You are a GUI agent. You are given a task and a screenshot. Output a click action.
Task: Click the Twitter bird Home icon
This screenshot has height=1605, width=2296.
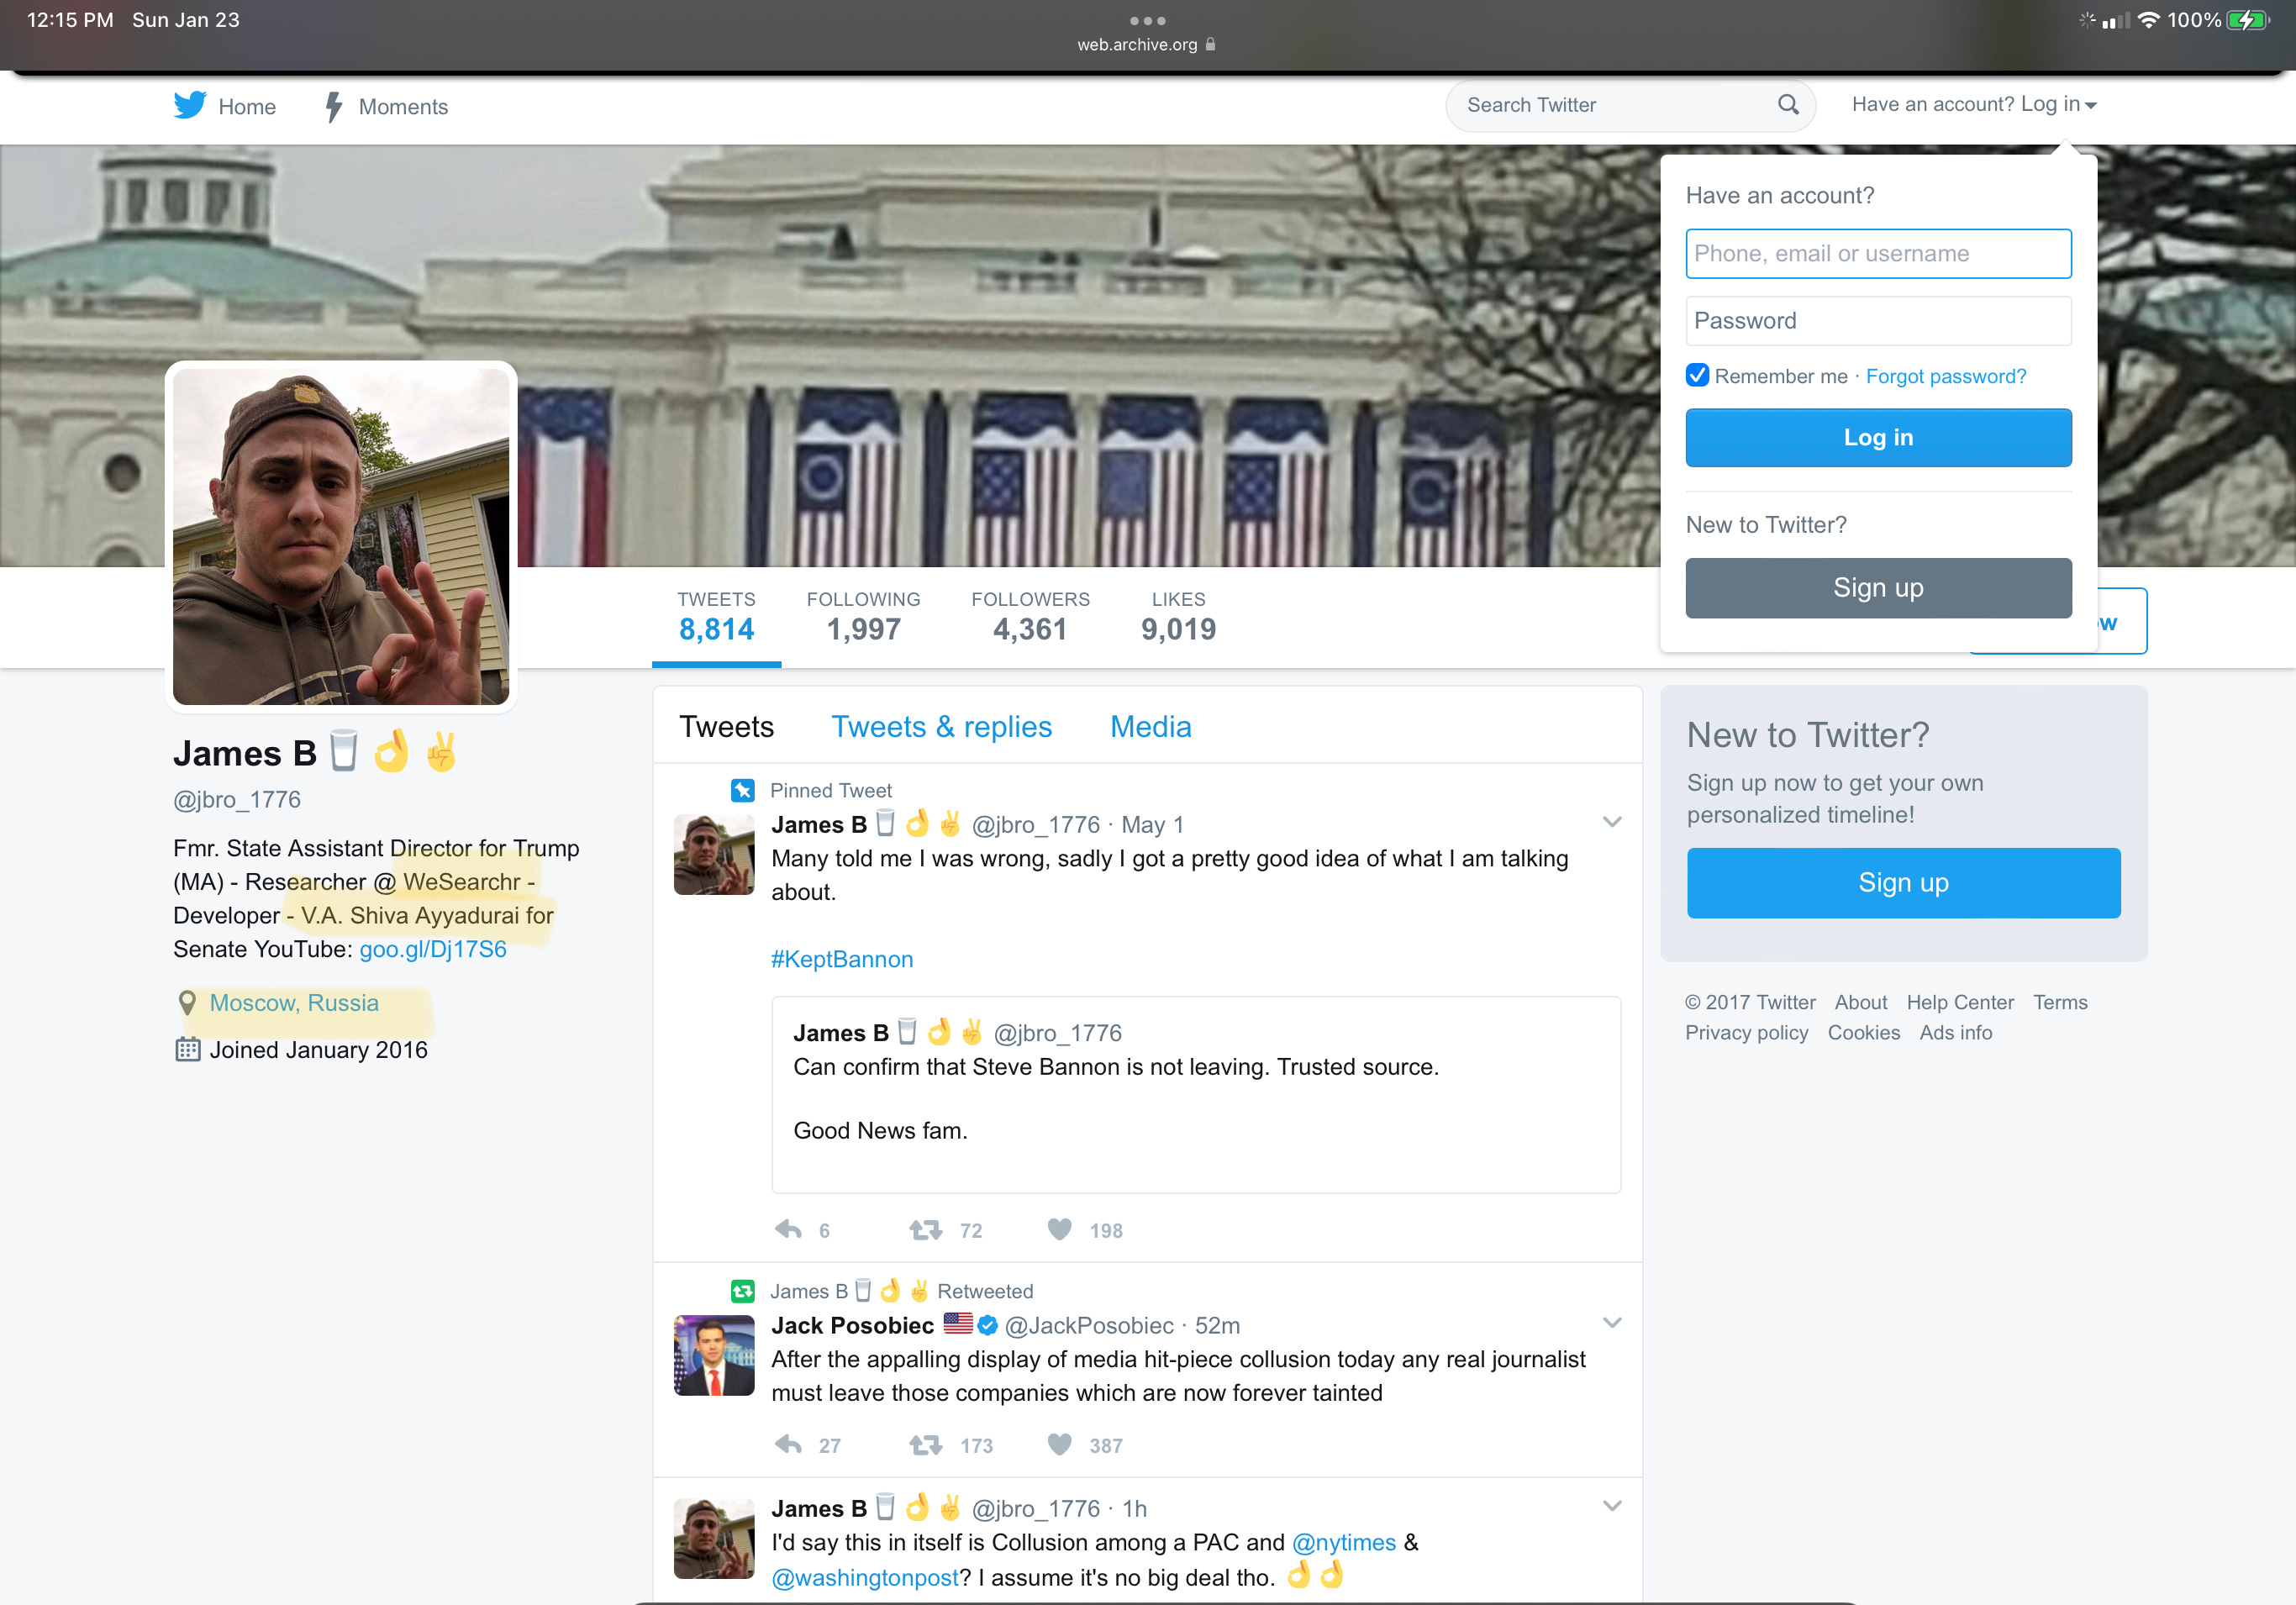[190, 105]
